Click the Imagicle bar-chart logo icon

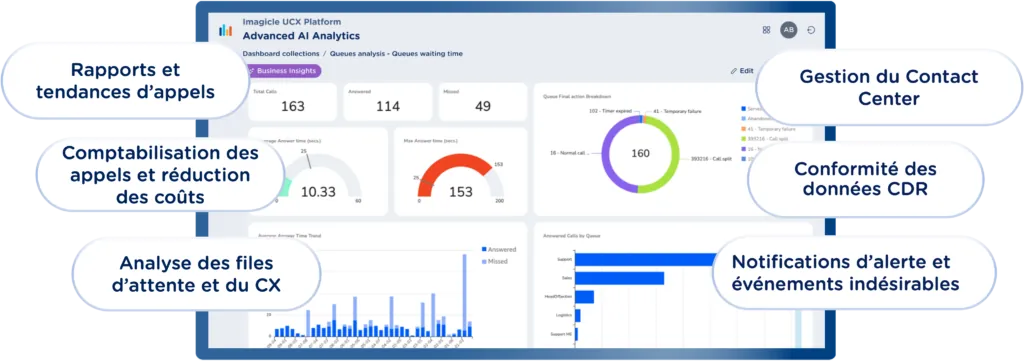coord(225,30)
